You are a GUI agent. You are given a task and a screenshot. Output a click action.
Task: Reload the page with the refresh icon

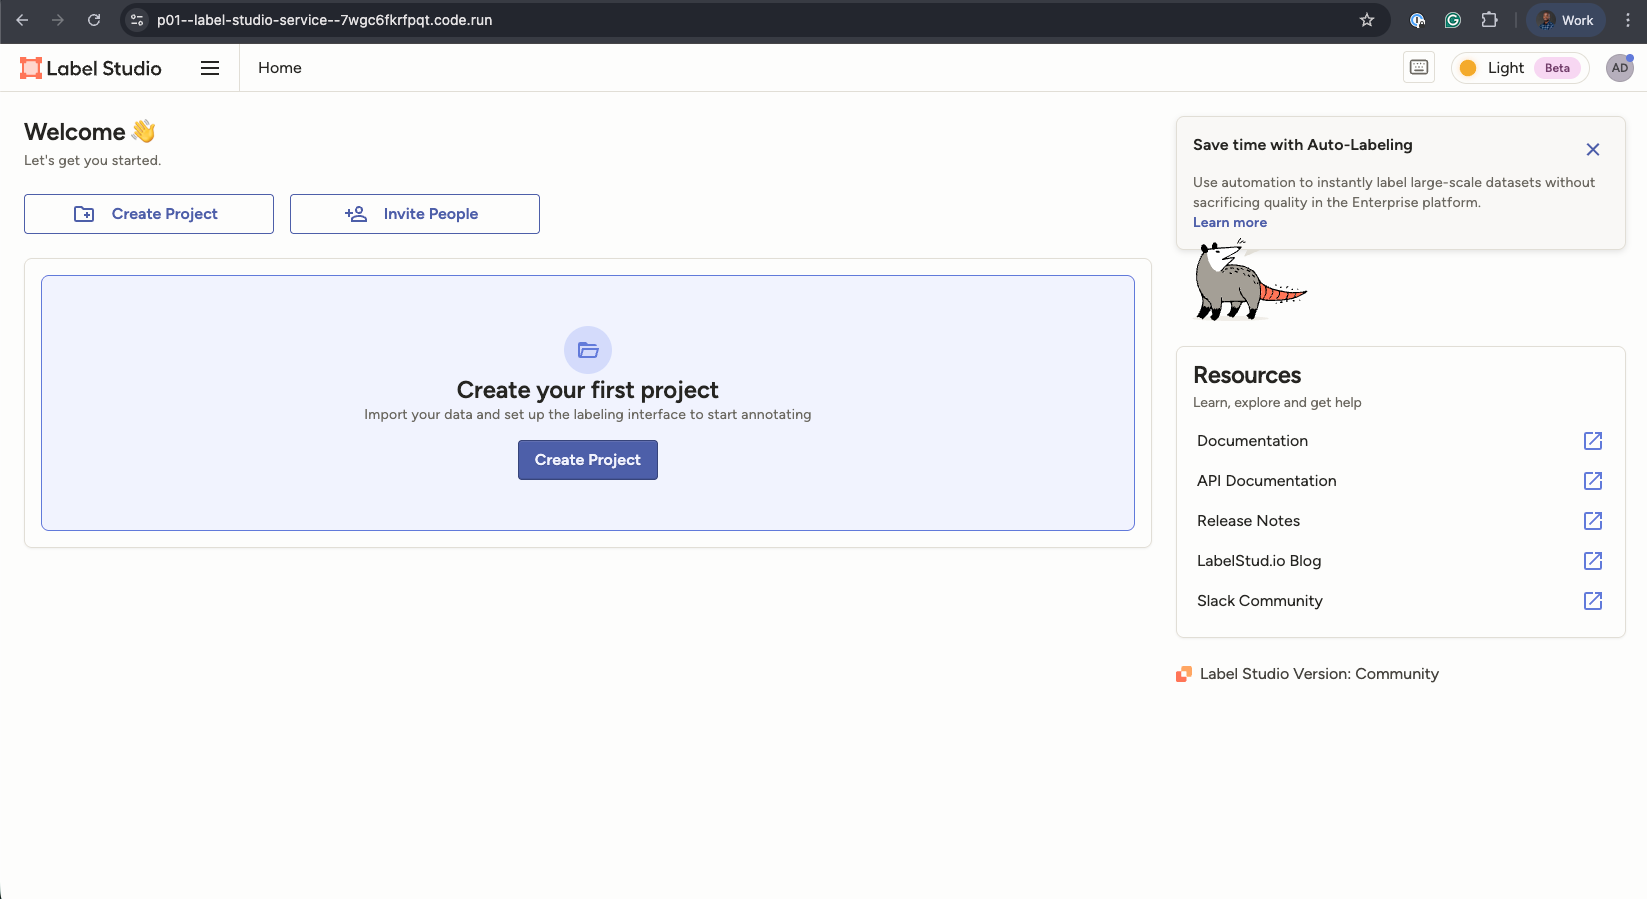tap(94, 20)
